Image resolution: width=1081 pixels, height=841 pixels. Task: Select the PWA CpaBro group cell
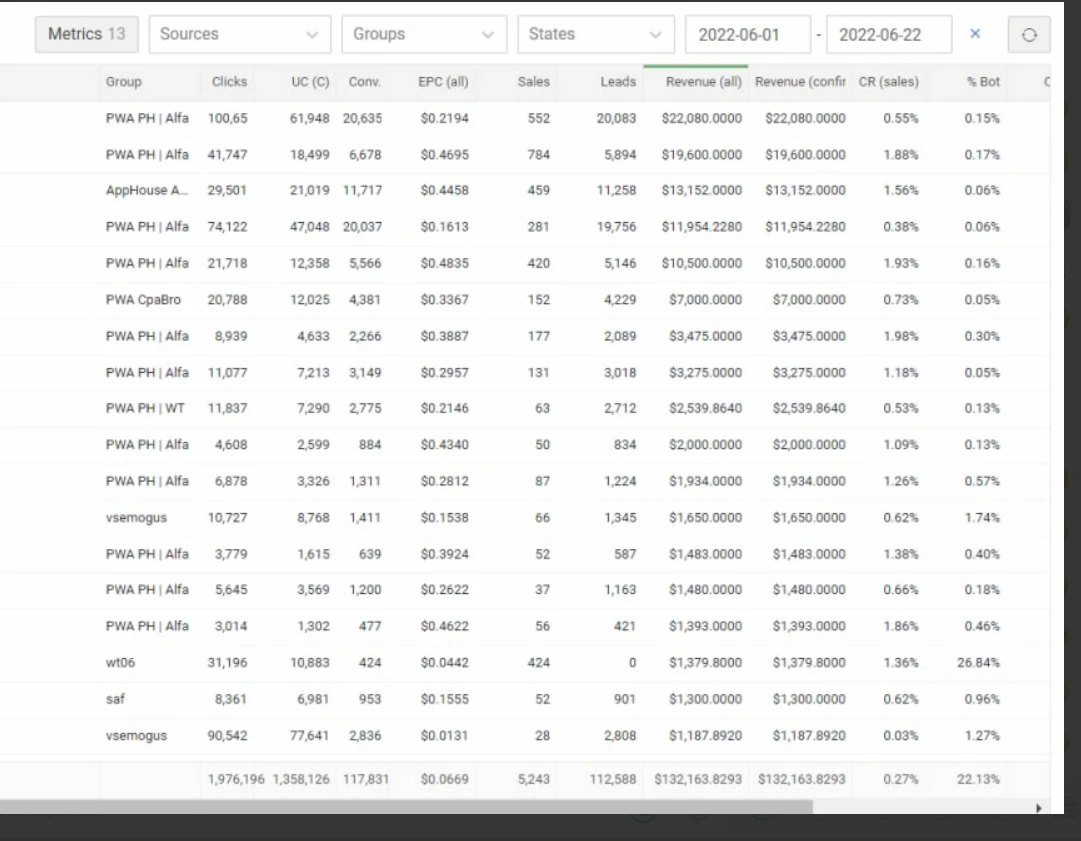point(143,300)
